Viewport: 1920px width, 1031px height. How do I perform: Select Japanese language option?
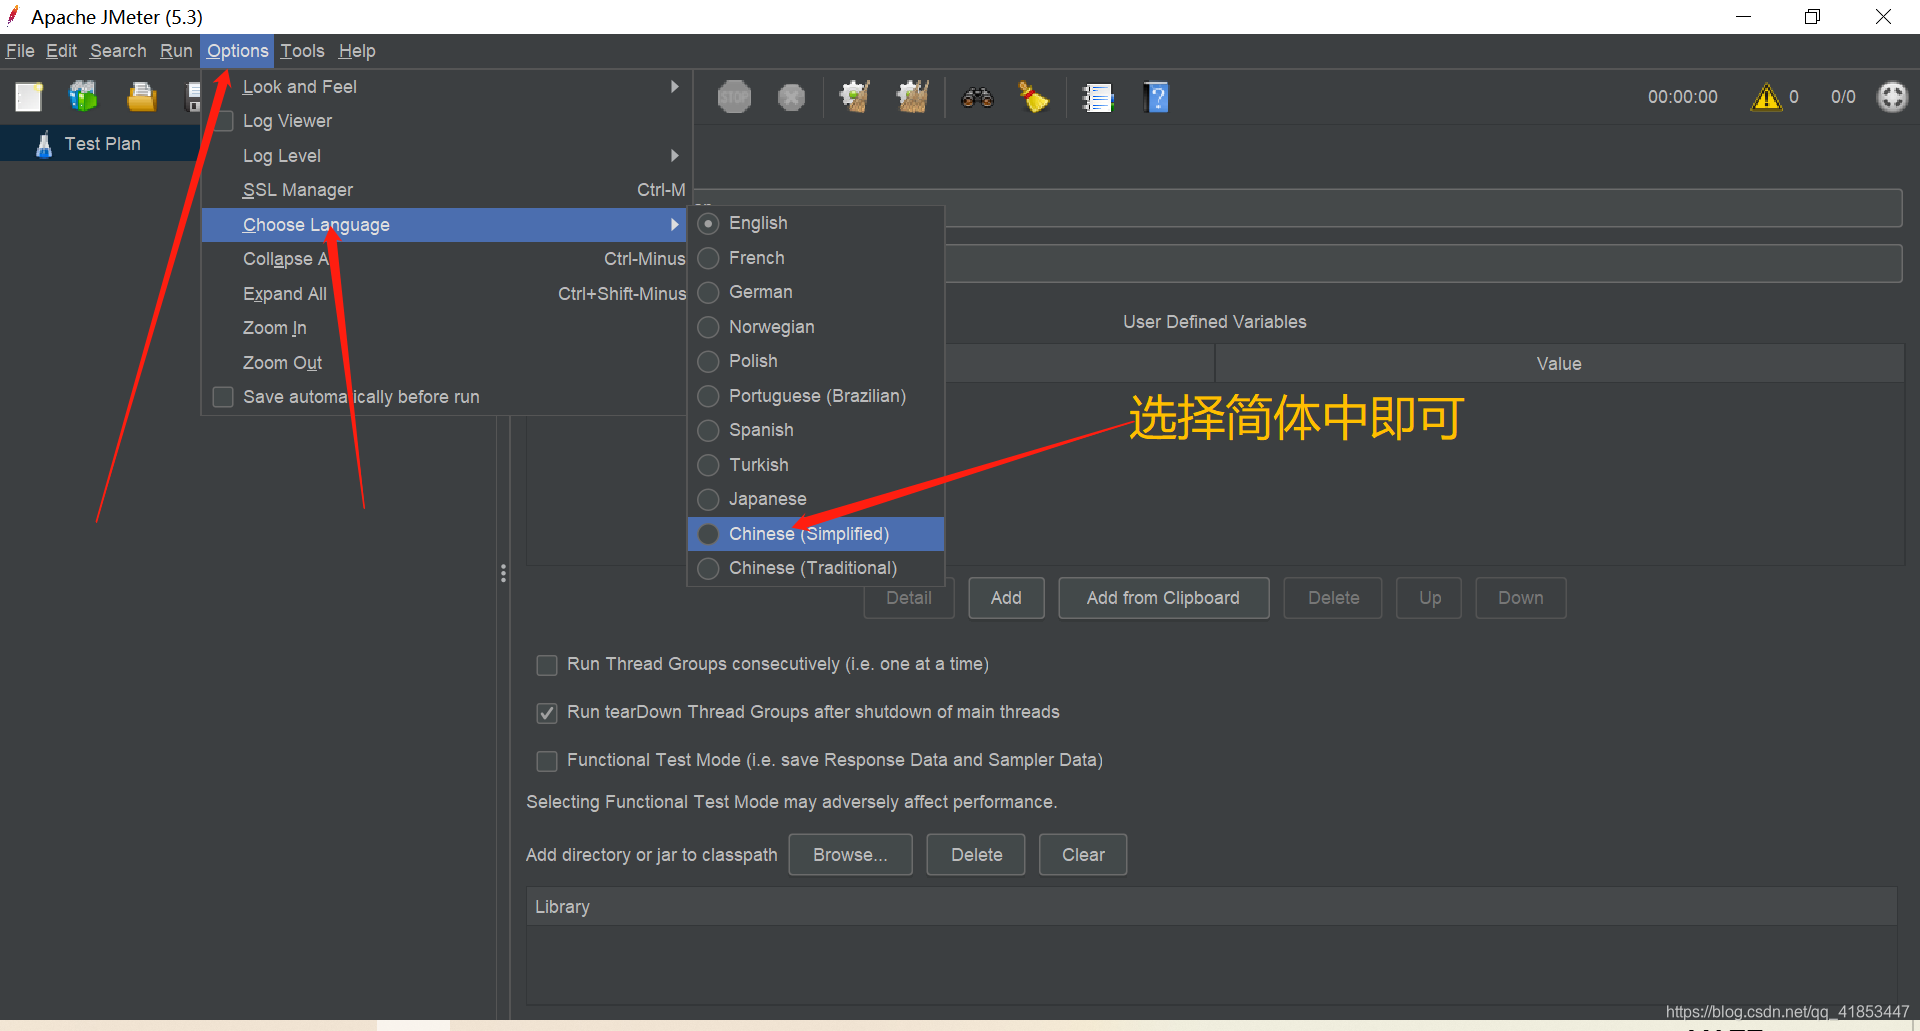point(816,499)
